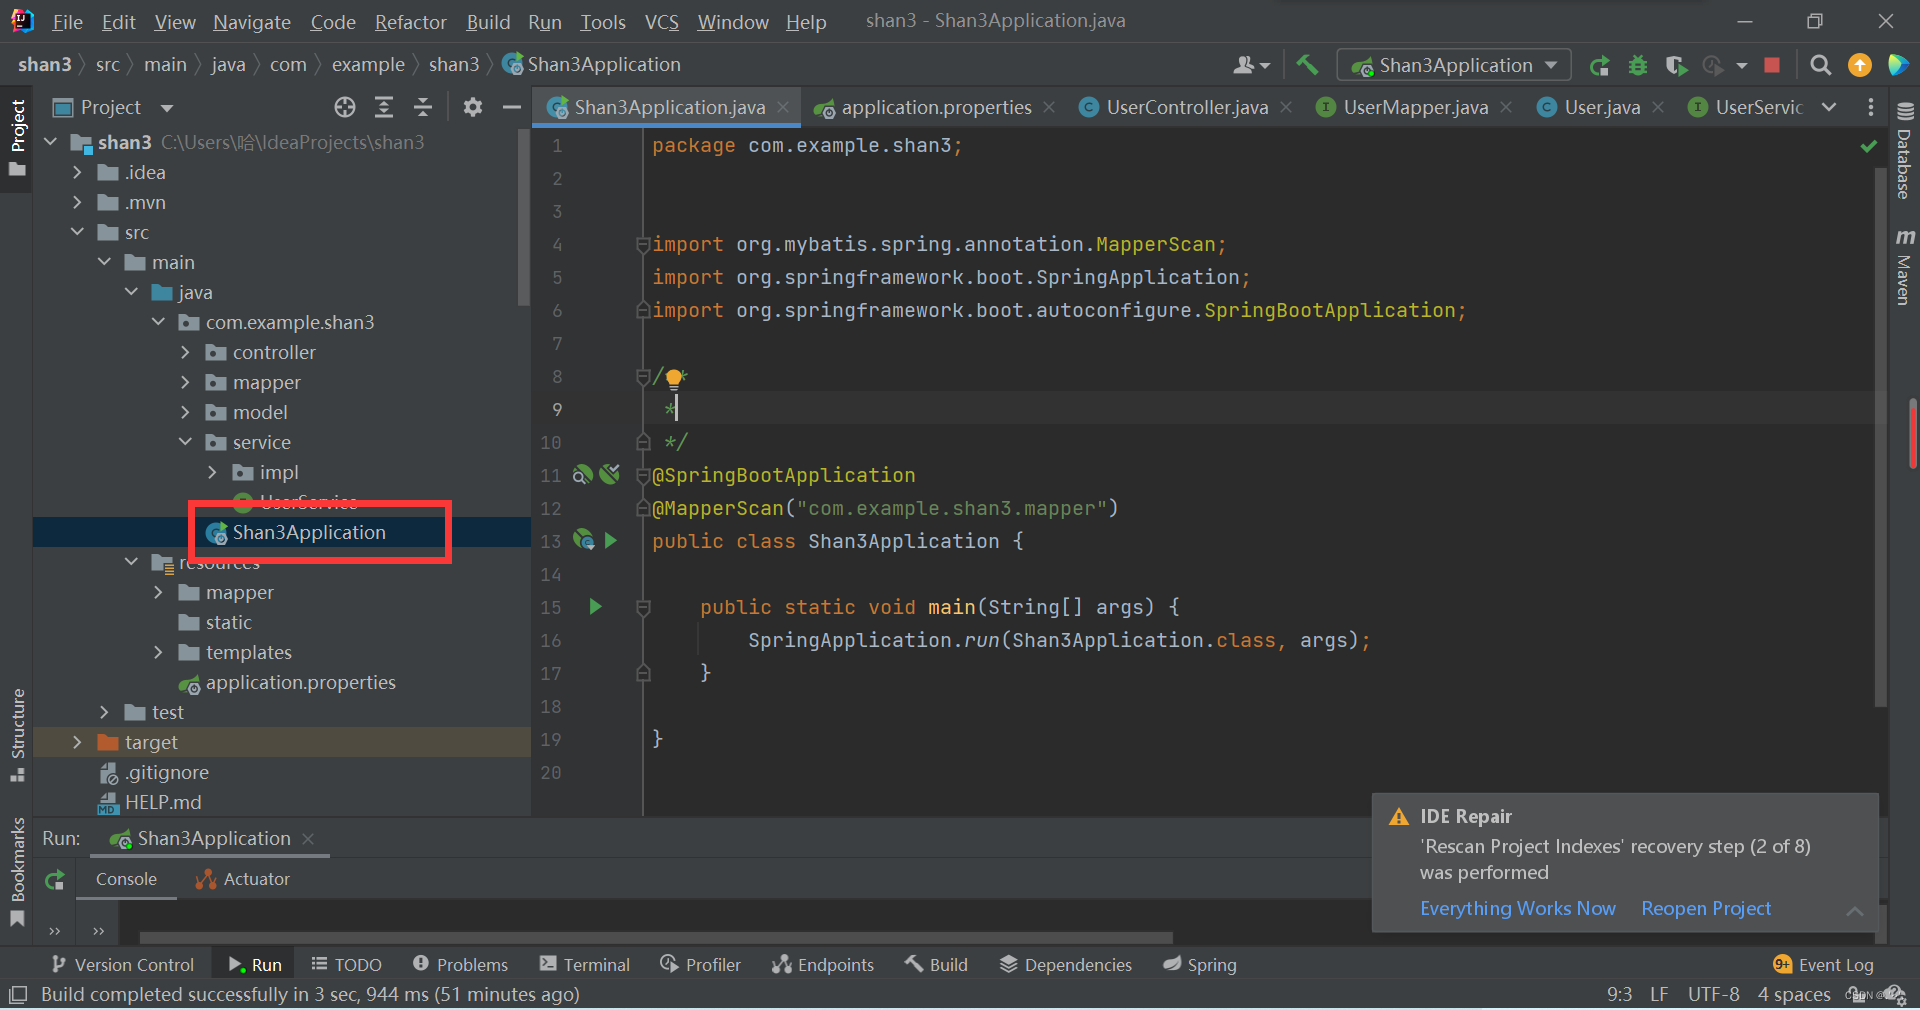The image size is (1920, 1010).
Task: Select application.properties in project tree
Action: pyautogui.click(x=300, y=682)
